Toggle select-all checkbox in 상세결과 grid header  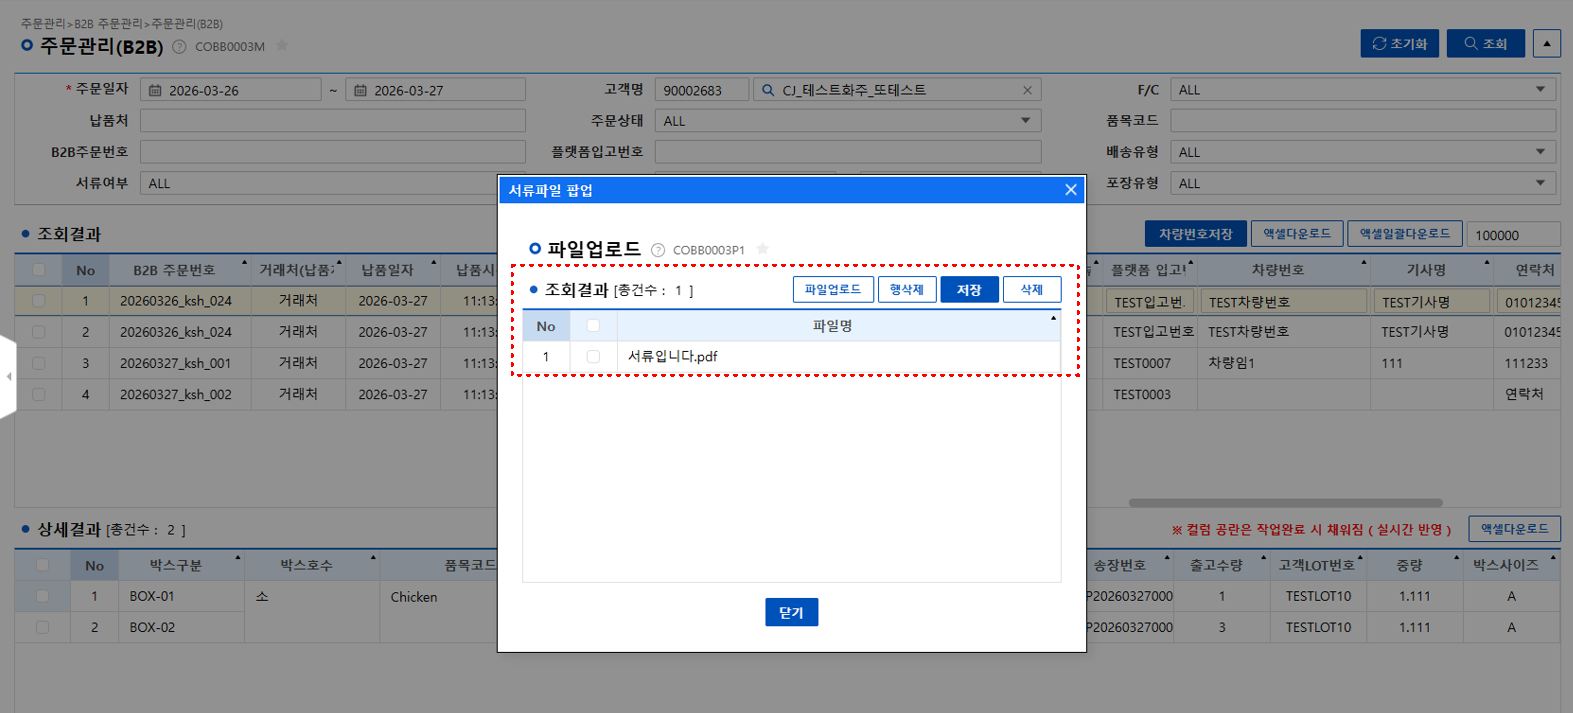point(42,565)
